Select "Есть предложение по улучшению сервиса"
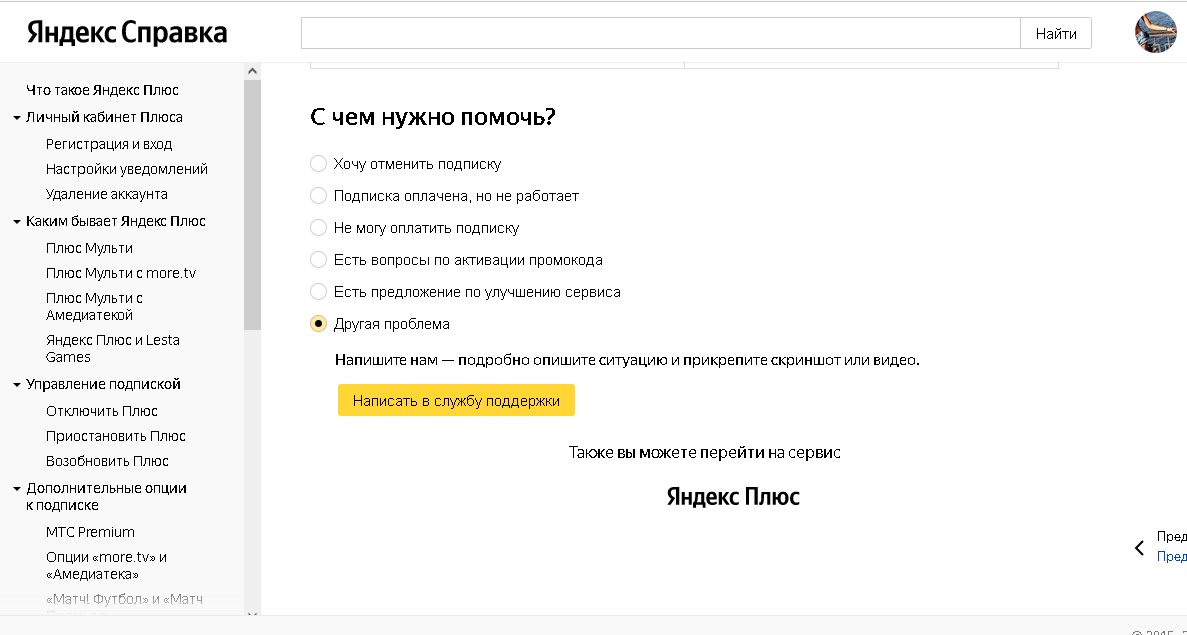The height and width of the screenshot is (635, 1187). pos(318,291)
